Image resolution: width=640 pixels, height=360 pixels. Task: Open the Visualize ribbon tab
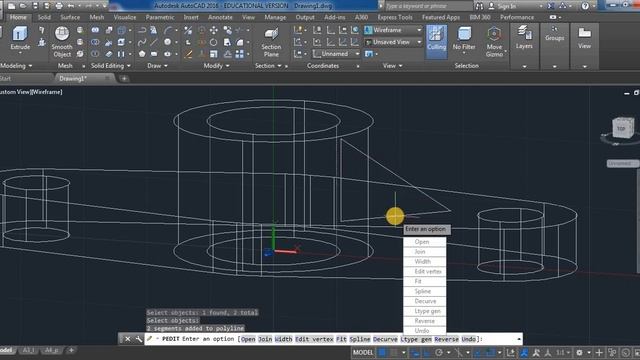[x=125, y=17]
